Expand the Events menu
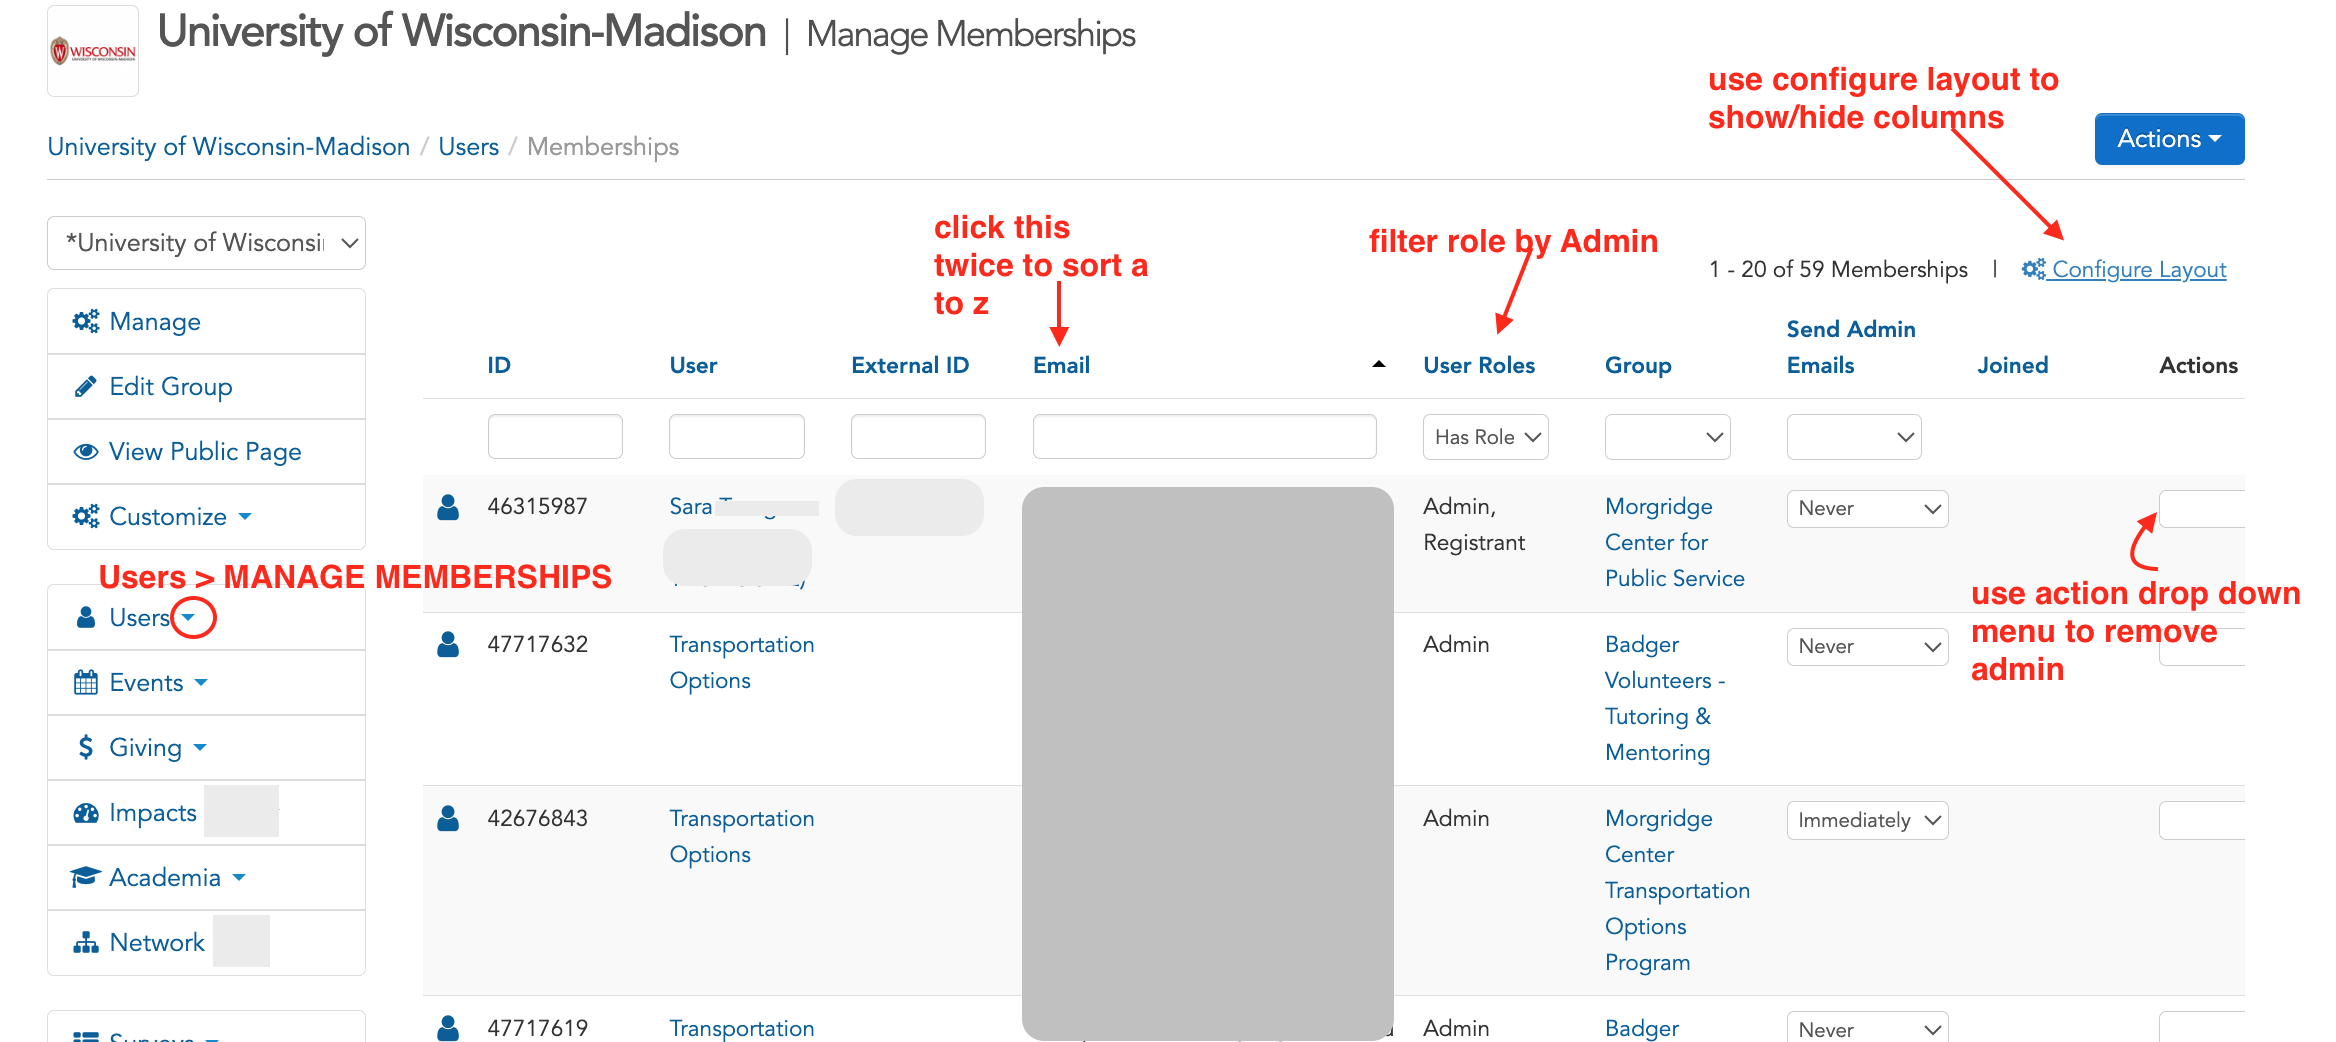This screenshot has height=1042, width=2336. [206, 682]
